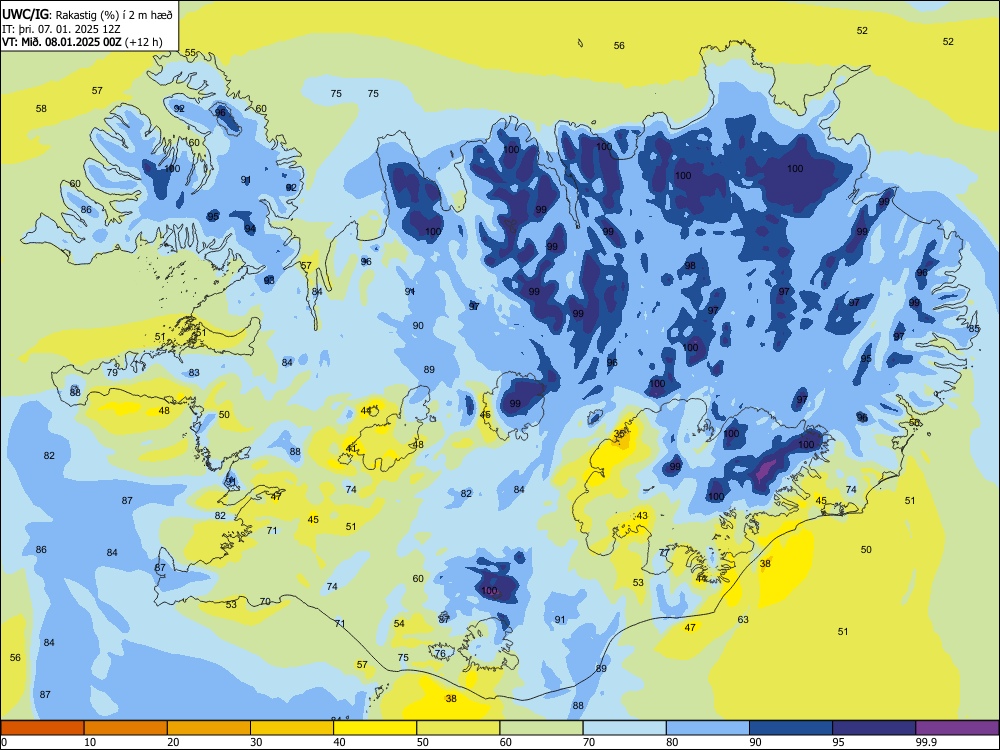
Task: Click the 'VT: Mið. 08.01.2025 00Z (+12 h)' line
Action: [x=82, y=42]
